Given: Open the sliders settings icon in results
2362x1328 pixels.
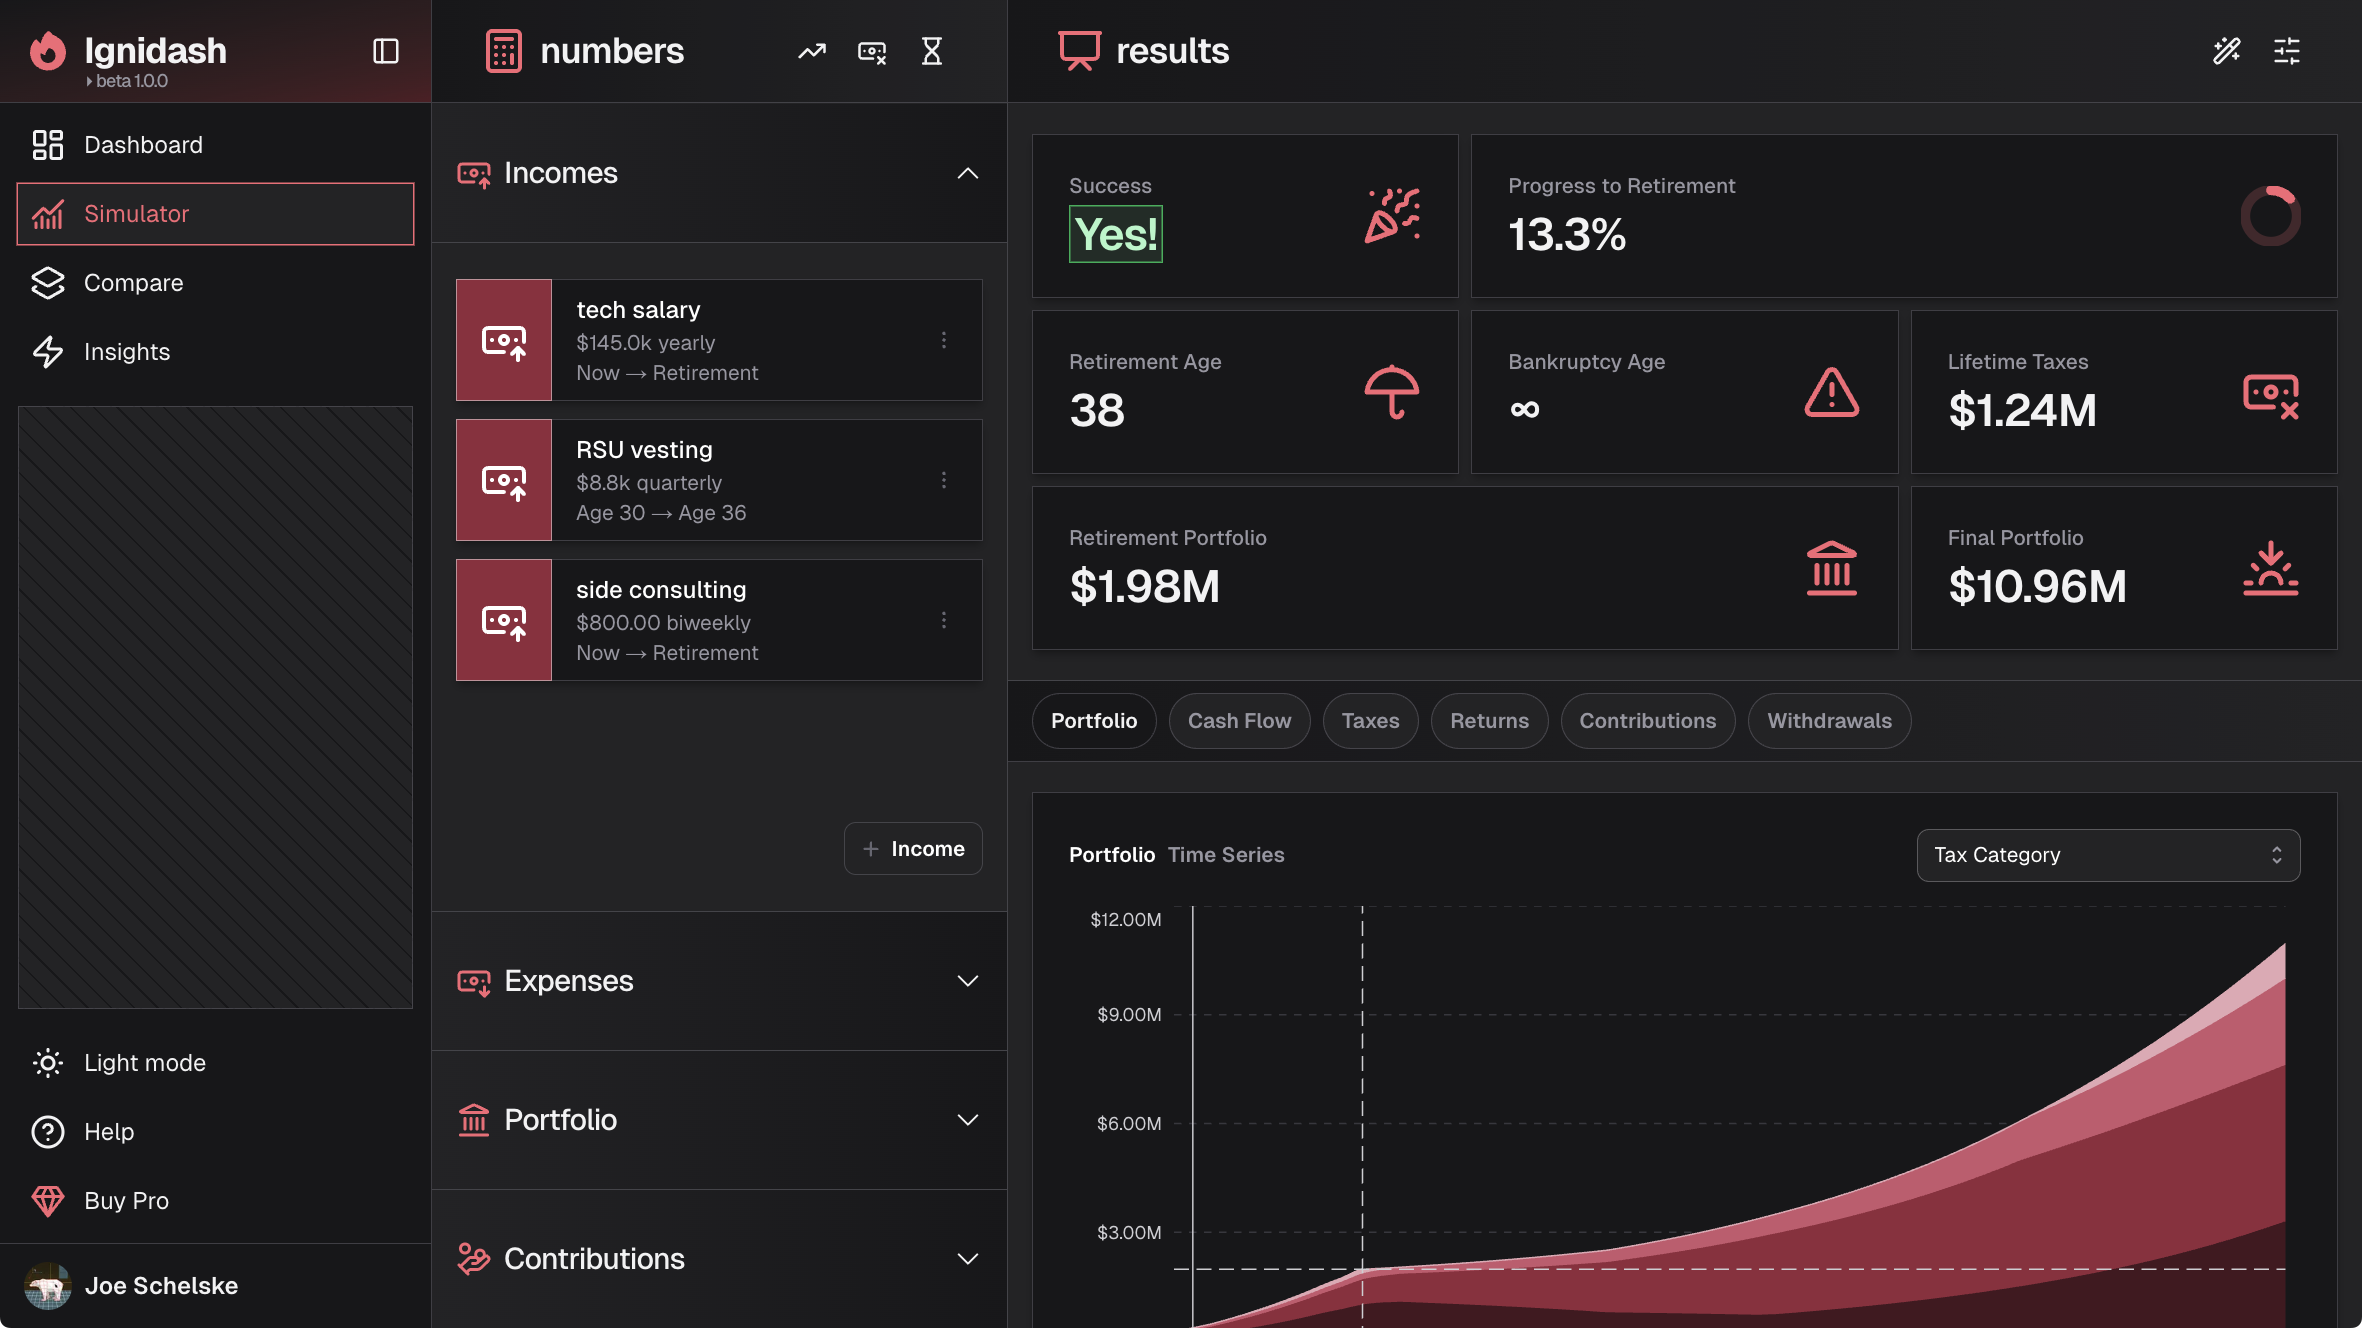Looking at the screenshot, I should pos(2287,51).
